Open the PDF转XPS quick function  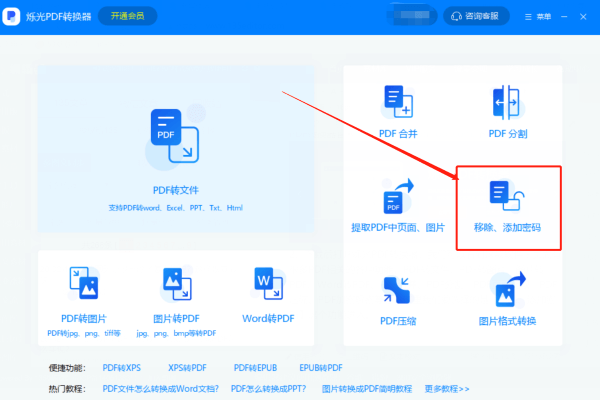(x=122, y=368)
